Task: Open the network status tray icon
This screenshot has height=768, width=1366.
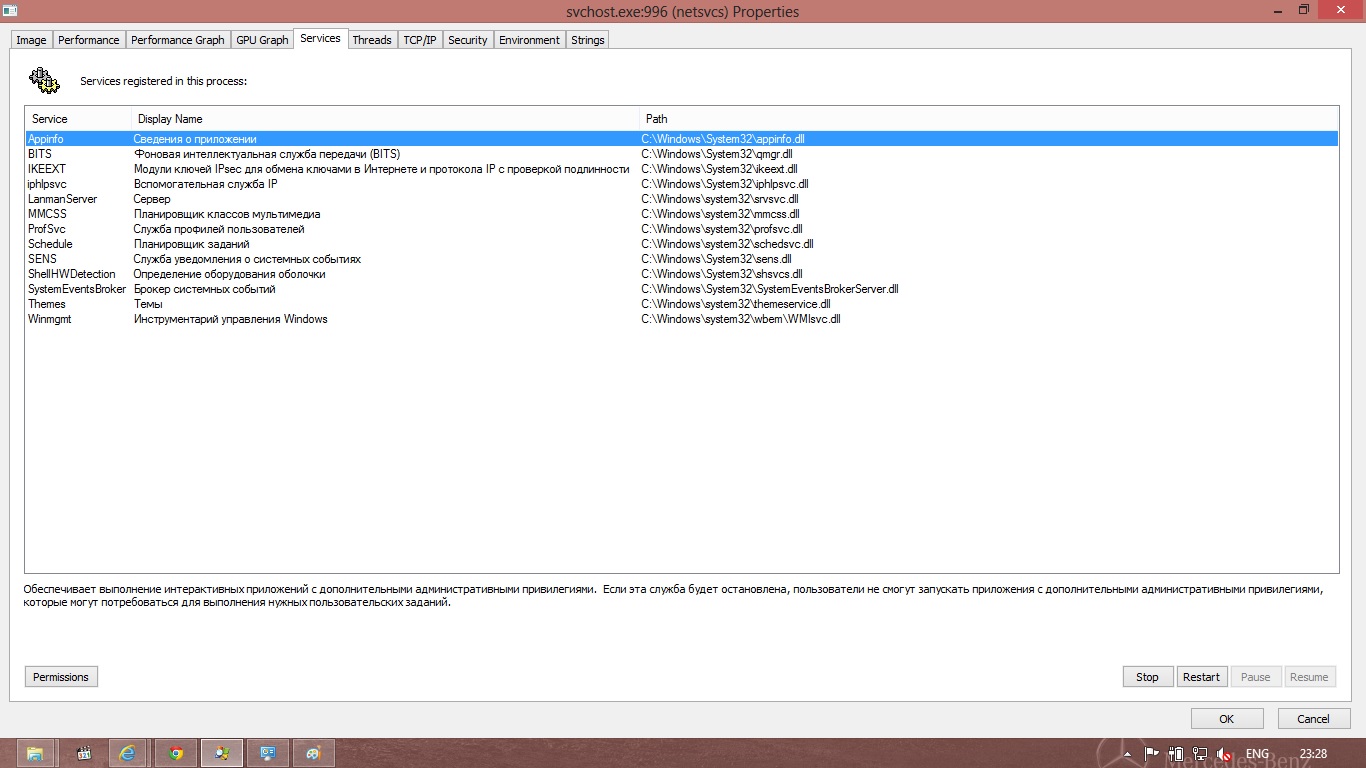Action: [x=1200, y=754]
